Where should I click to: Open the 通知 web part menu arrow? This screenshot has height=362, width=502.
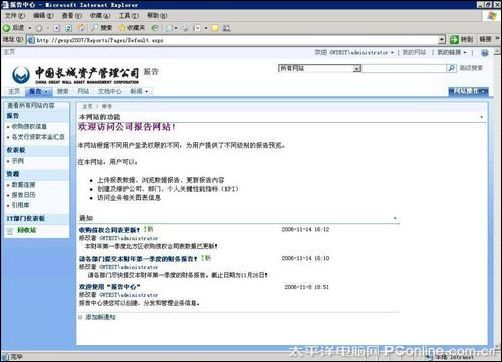(x=395, y=218)
